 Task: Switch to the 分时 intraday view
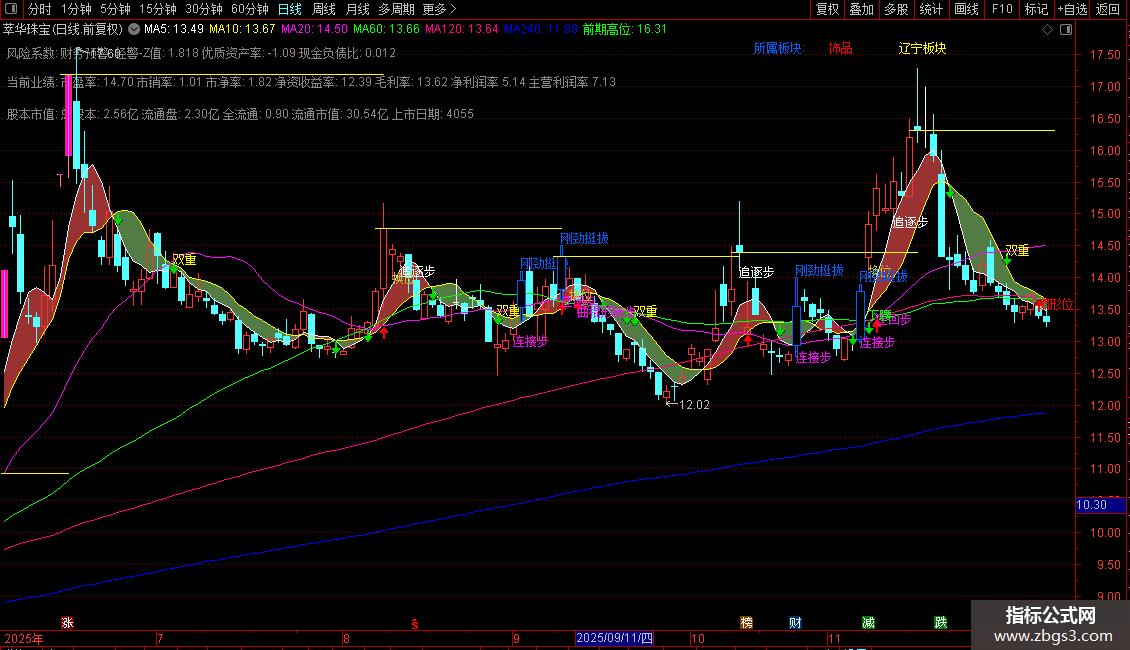tap(40, 9)
